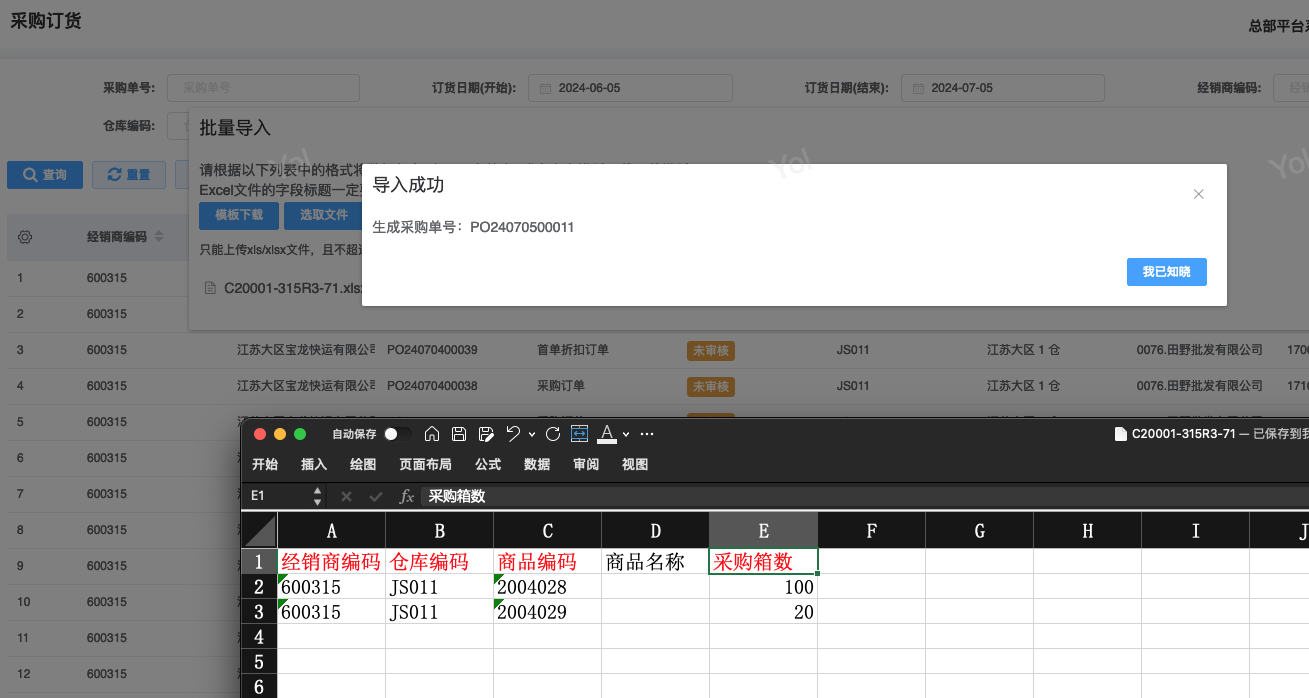Click the table settings gear icon

pos(26,237)
